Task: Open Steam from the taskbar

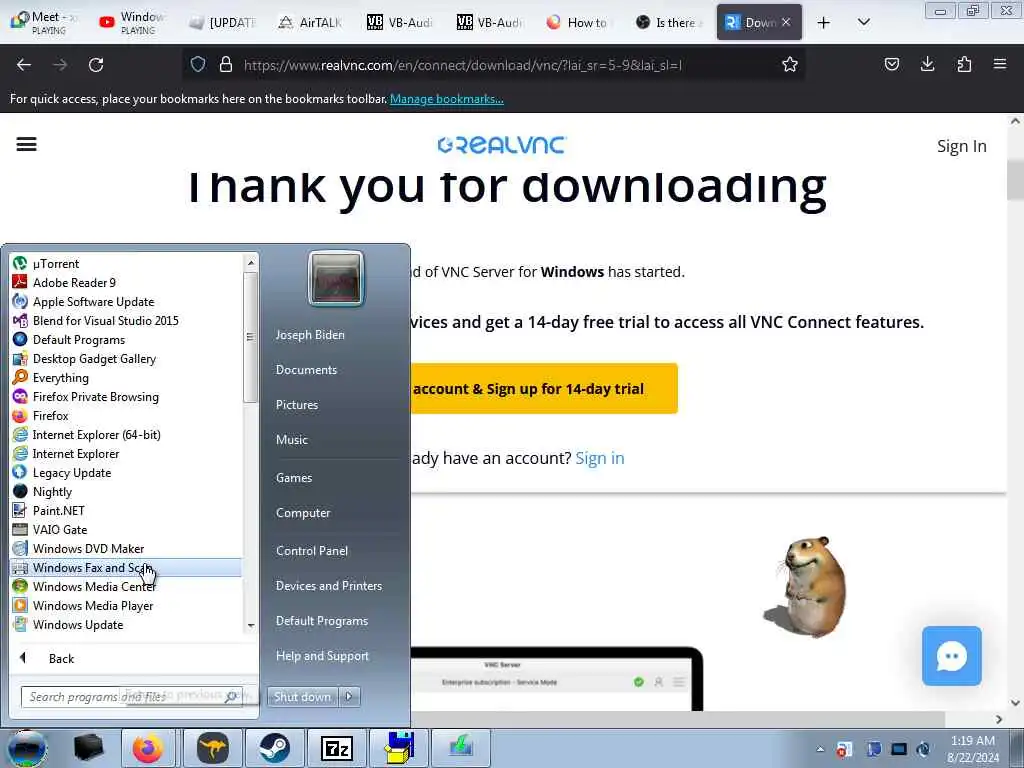Action: (274, 748)
